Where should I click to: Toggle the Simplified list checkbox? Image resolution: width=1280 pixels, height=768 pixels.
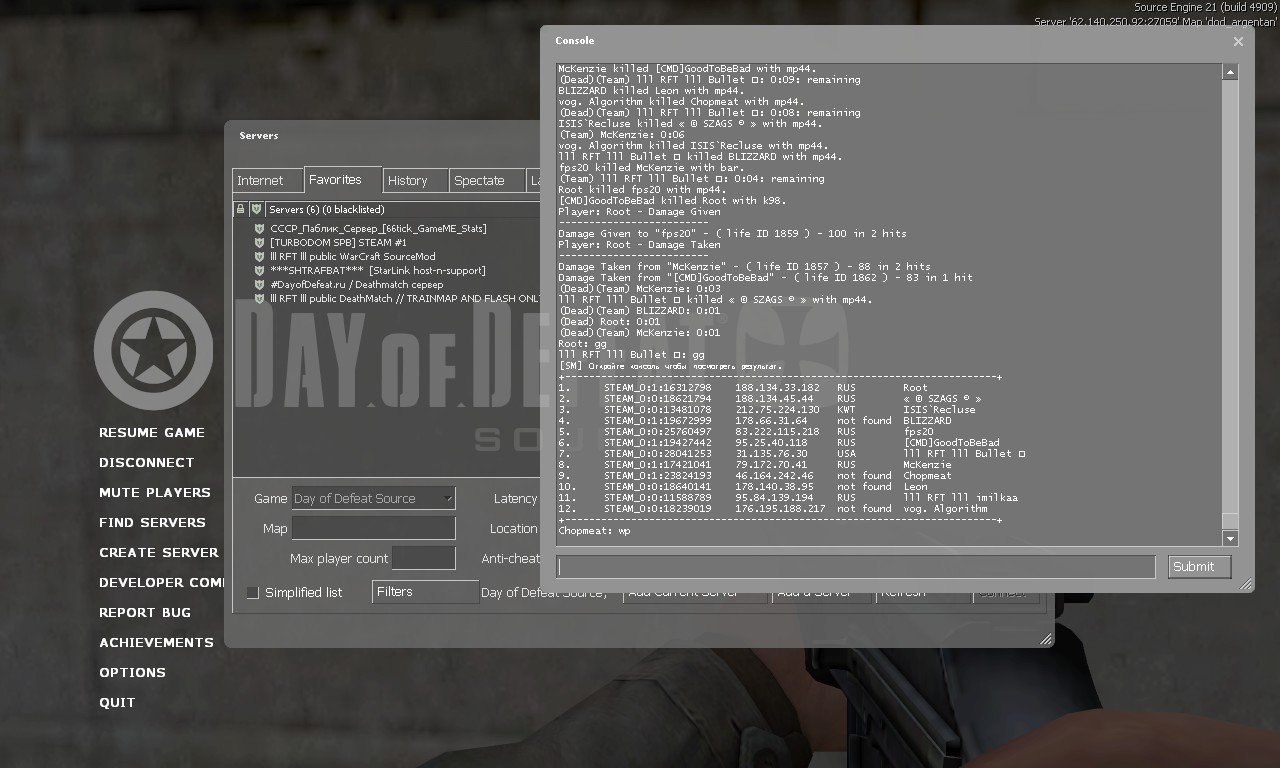click(x=253, y=592)
